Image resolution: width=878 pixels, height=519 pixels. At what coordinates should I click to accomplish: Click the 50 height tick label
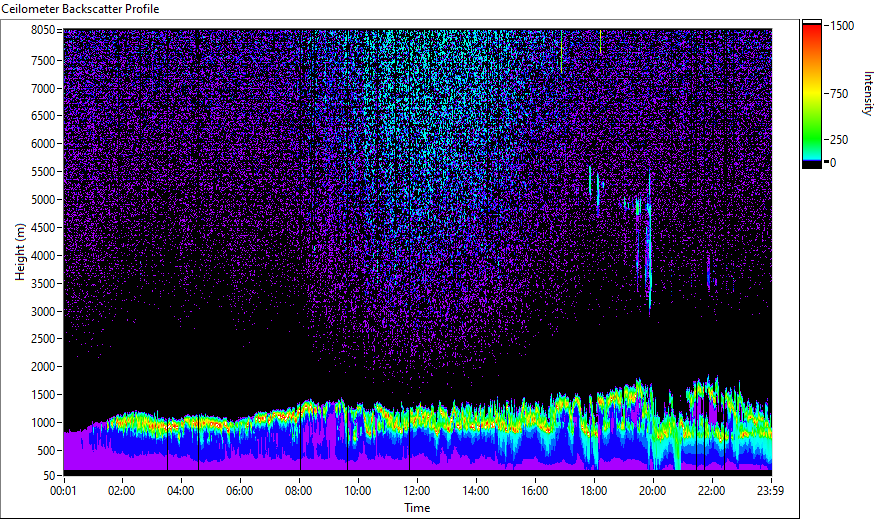click(49, 476)
